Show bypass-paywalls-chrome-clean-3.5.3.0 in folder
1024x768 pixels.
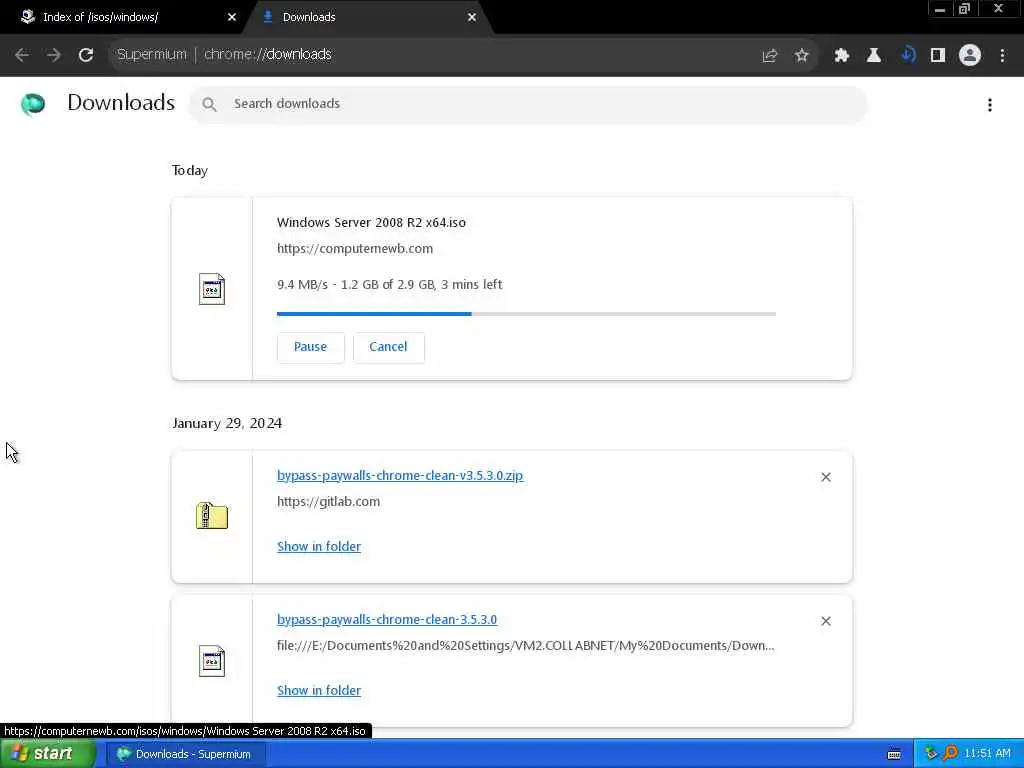click(319, 690)
